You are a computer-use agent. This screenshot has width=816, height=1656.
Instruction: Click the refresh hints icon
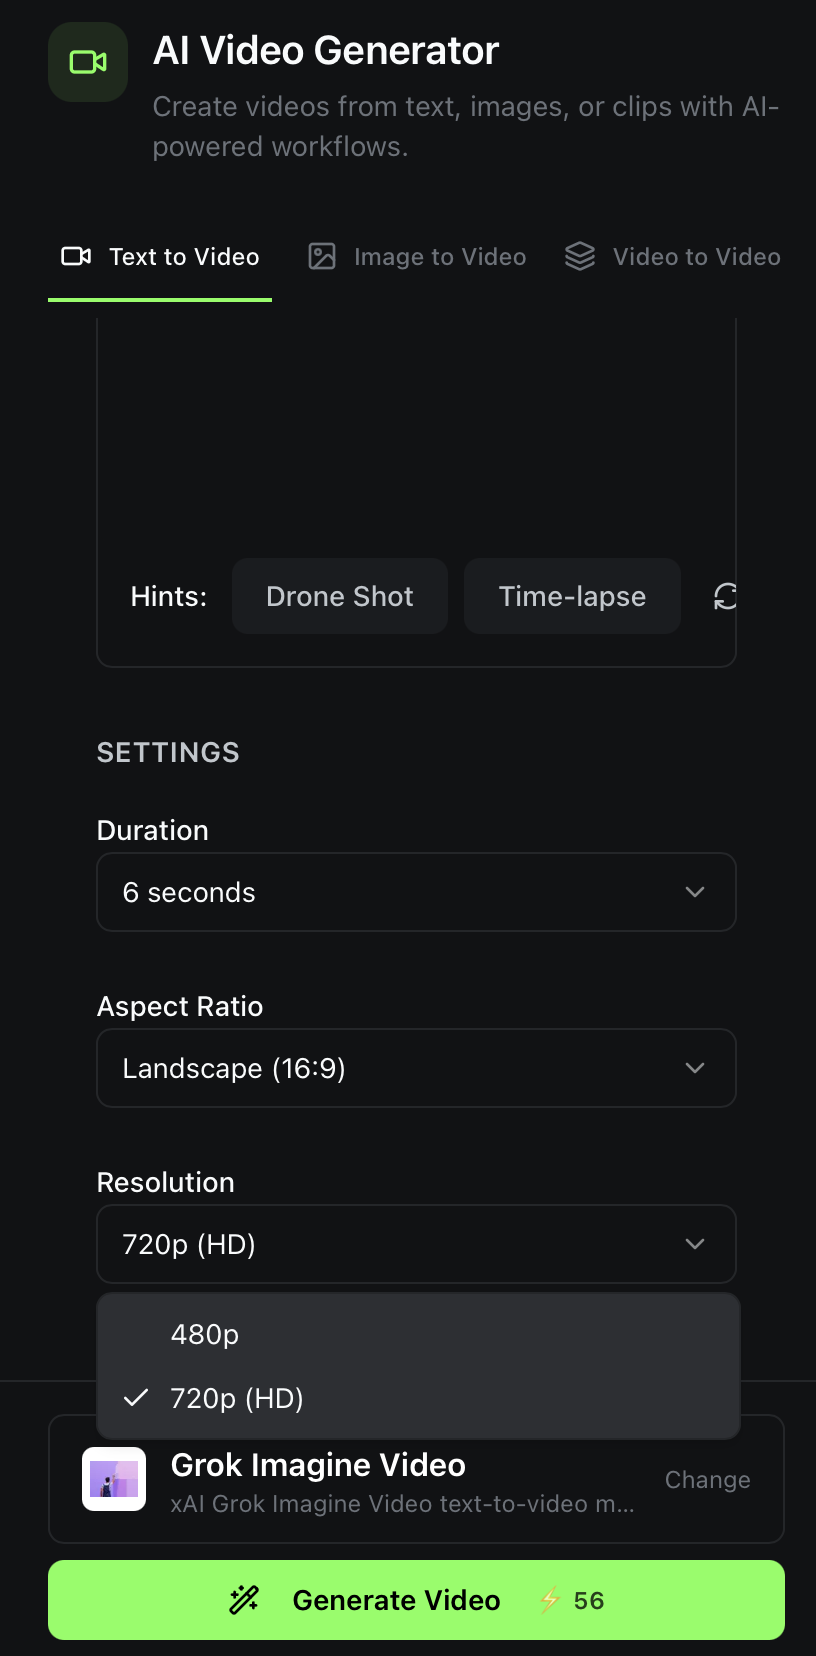(x=725, y=597)
